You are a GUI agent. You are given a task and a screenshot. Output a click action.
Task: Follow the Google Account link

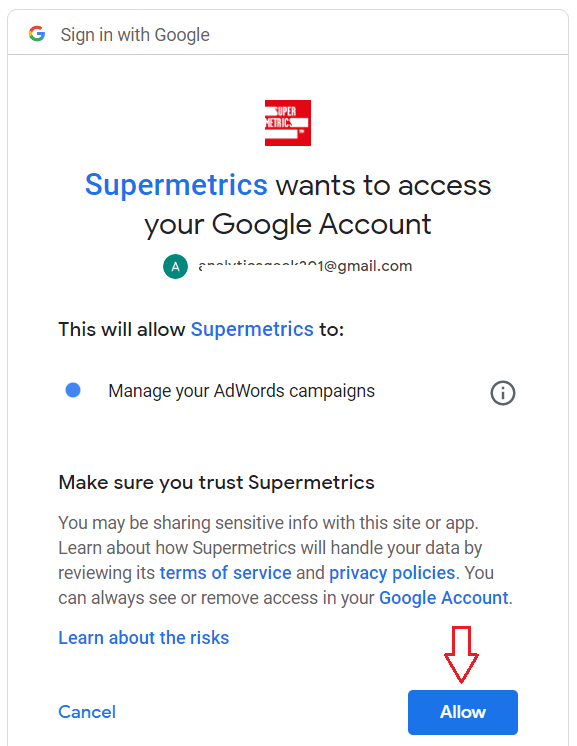444,598
